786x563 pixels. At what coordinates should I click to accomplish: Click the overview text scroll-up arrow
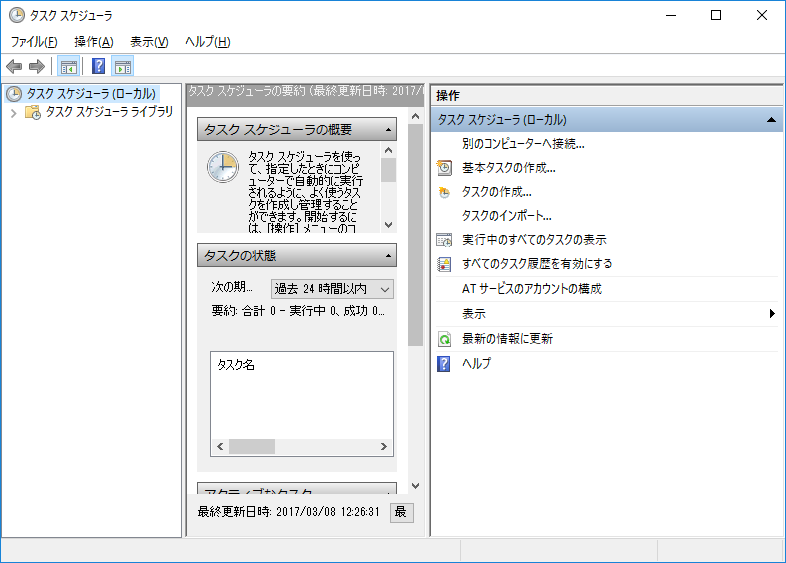click(388, 150)
